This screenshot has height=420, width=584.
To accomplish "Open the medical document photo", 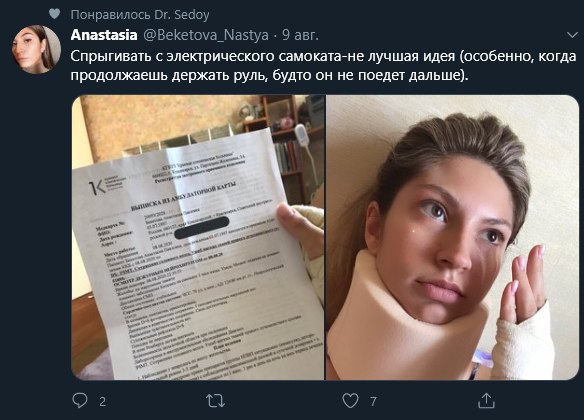I will coord(198,237).
